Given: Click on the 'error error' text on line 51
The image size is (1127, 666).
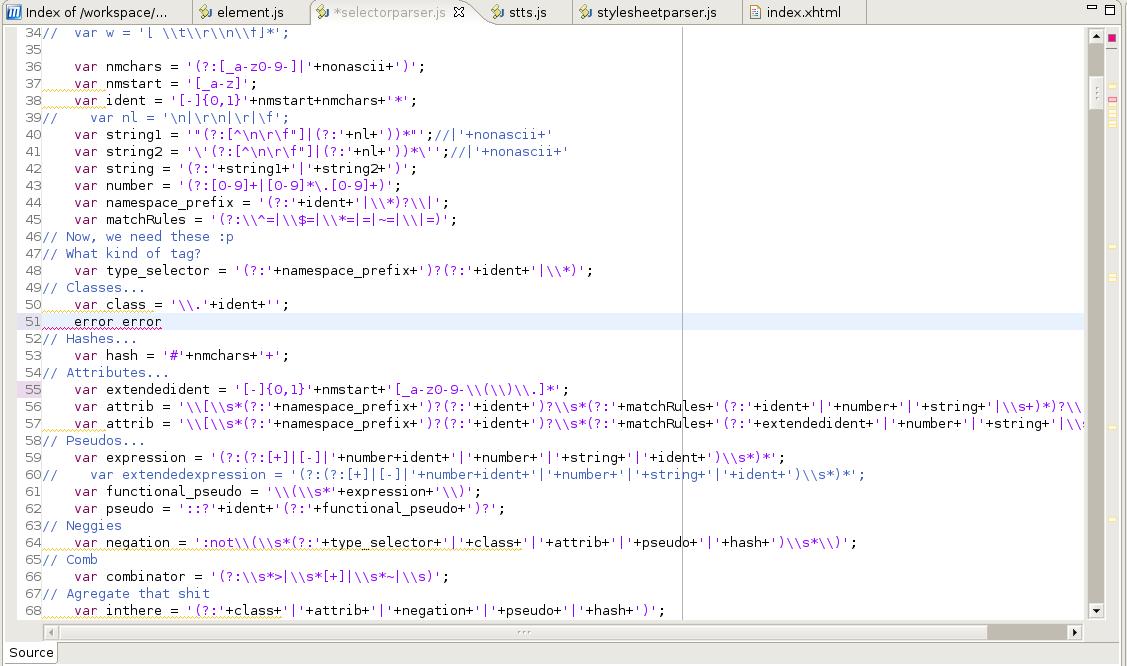Looking at the screenshot, I should [118, 322].
